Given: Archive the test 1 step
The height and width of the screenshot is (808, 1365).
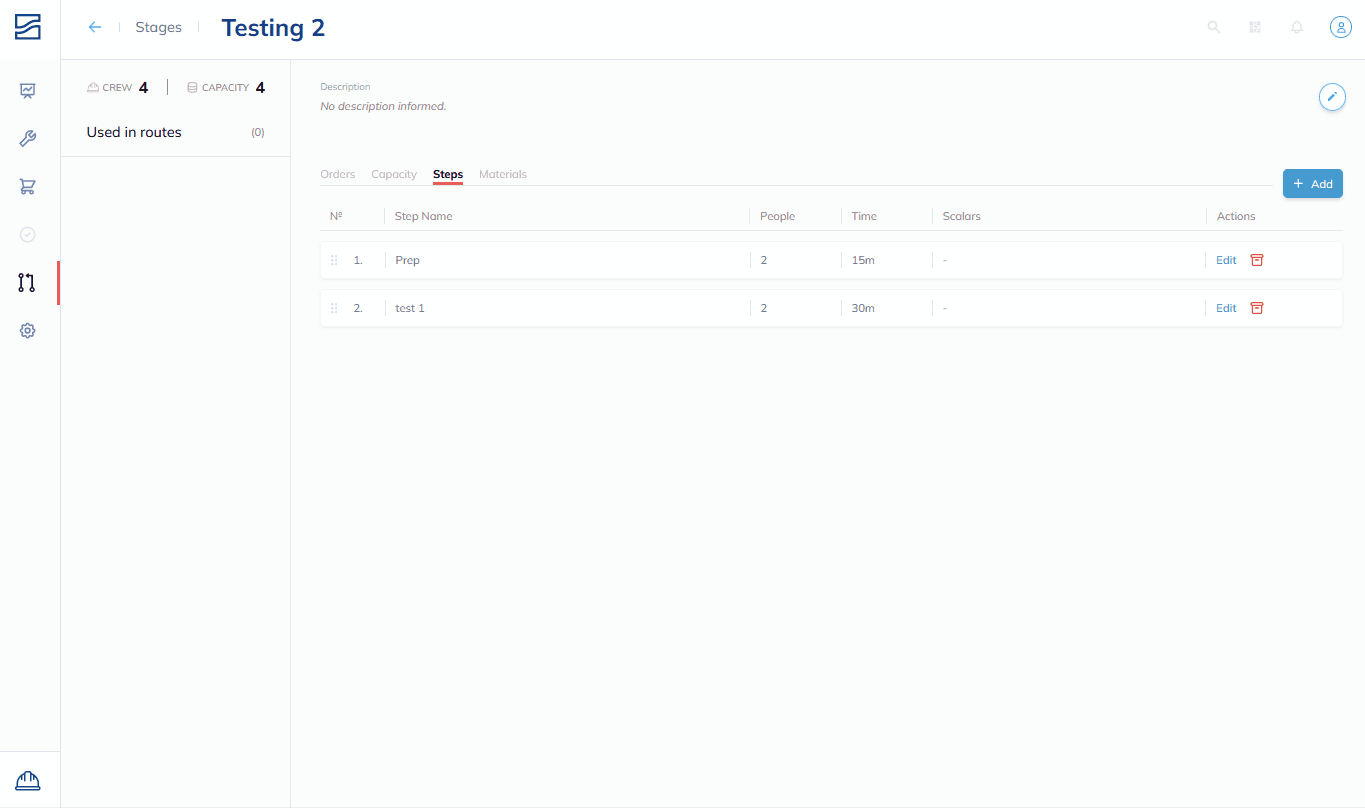Looking at the screenshot, I should pos(1257,308).
